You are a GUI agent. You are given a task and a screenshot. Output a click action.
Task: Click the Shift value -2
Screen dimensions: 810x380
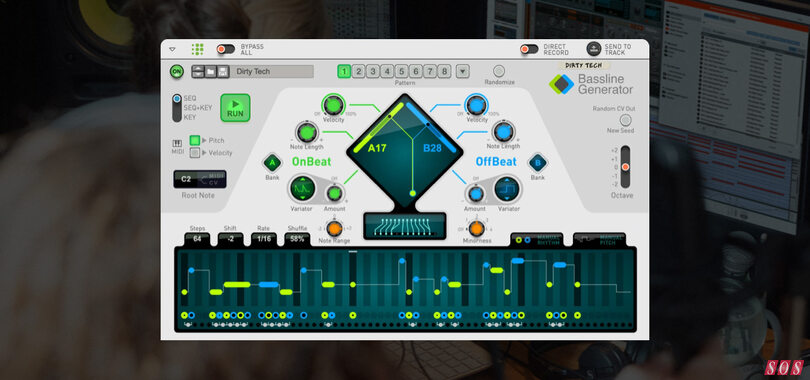click(x=230, y=239)
